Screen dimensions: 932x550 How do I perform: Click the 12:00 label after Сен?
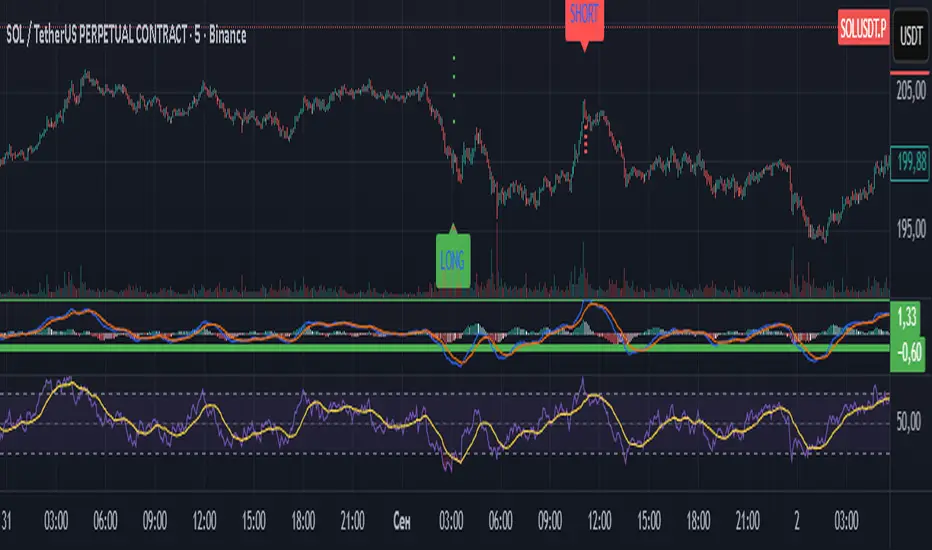pos(599,521)
